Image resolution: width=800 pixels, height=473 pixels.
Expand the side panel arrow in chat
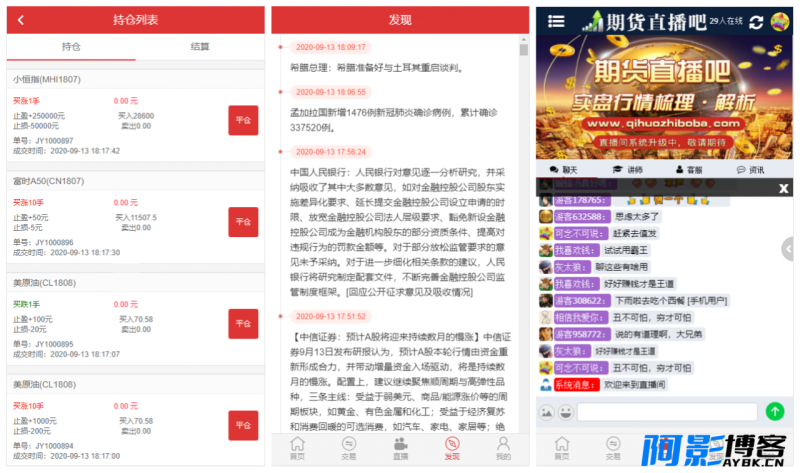(788, 249)
